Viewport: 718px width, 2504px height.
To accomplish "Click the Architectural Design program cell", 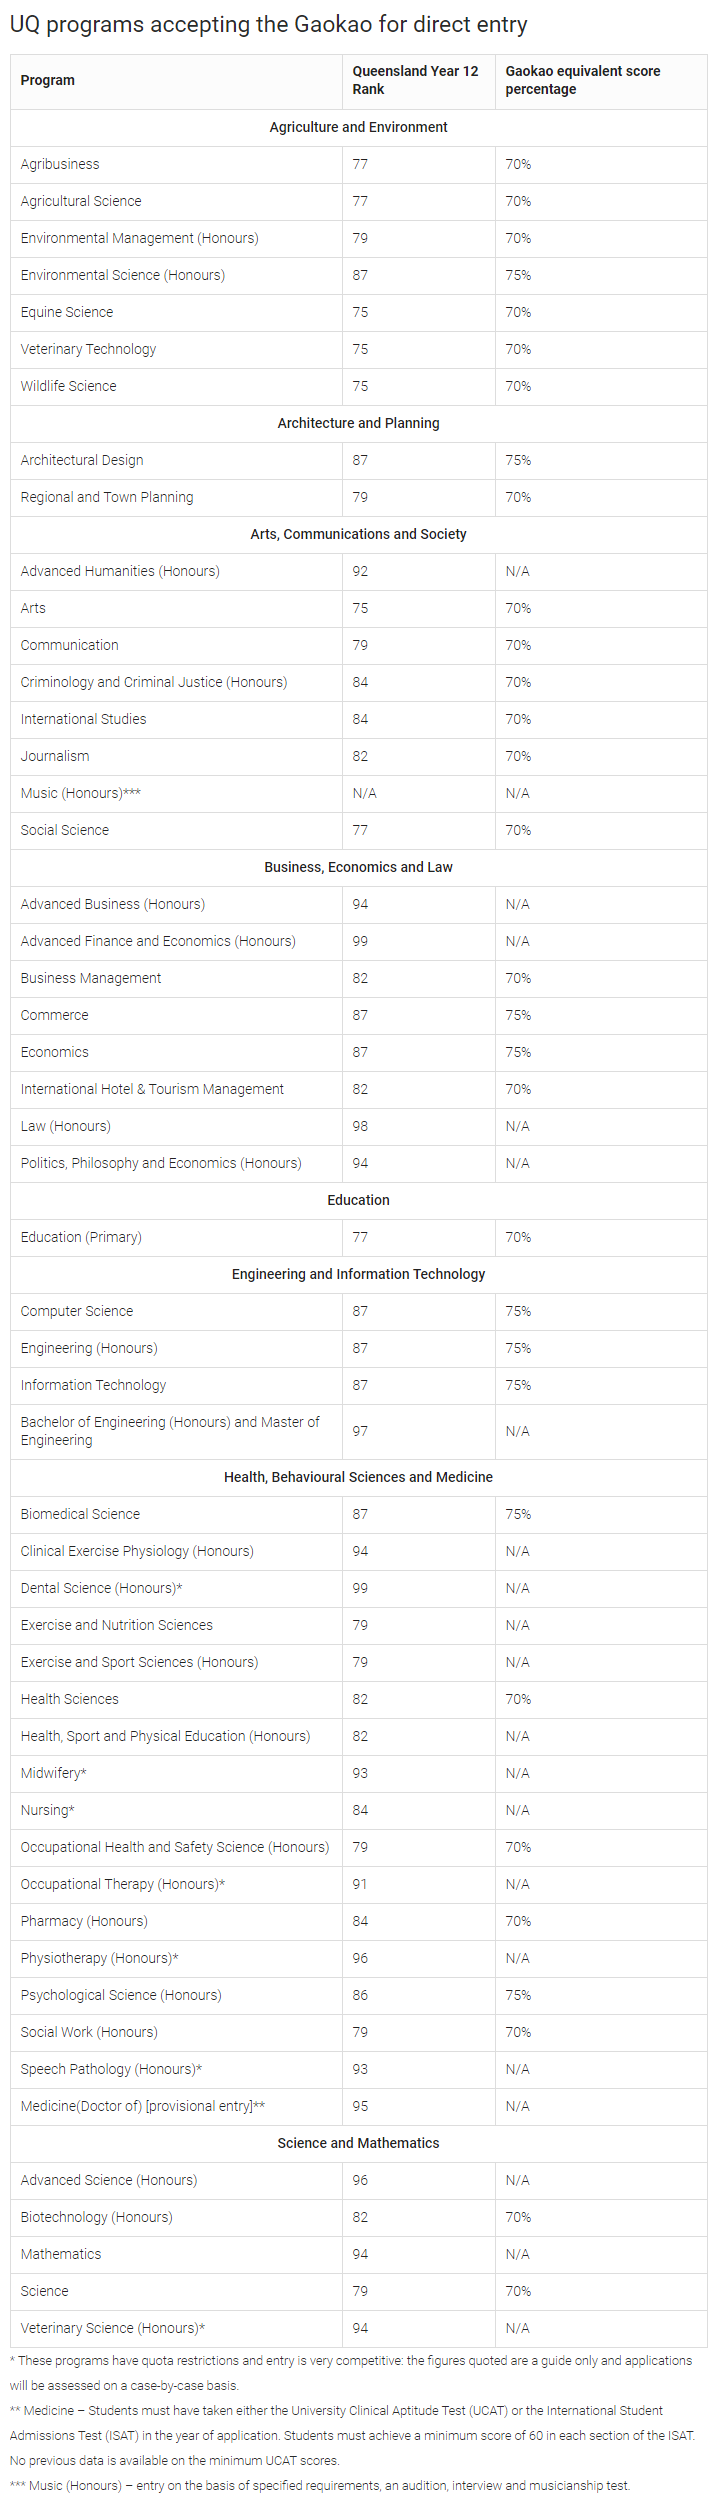I will [82, 460].
